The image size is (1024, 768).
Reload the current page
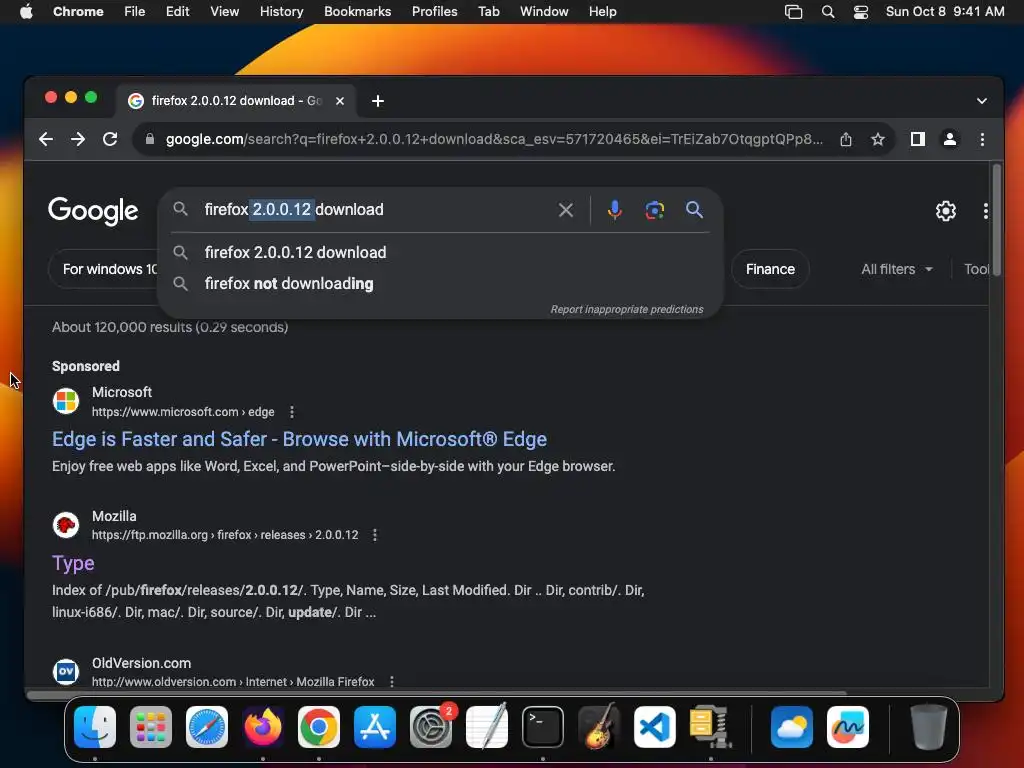(x=110, y=139)
